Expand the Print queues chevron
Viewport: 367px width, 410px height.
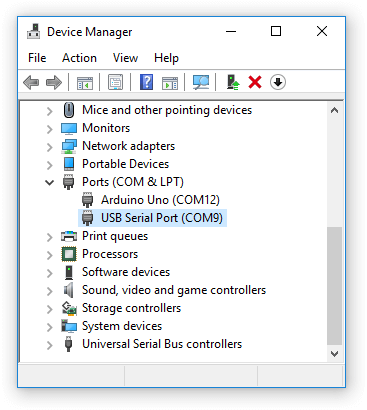pyautogui.click(x=49, y=237)
